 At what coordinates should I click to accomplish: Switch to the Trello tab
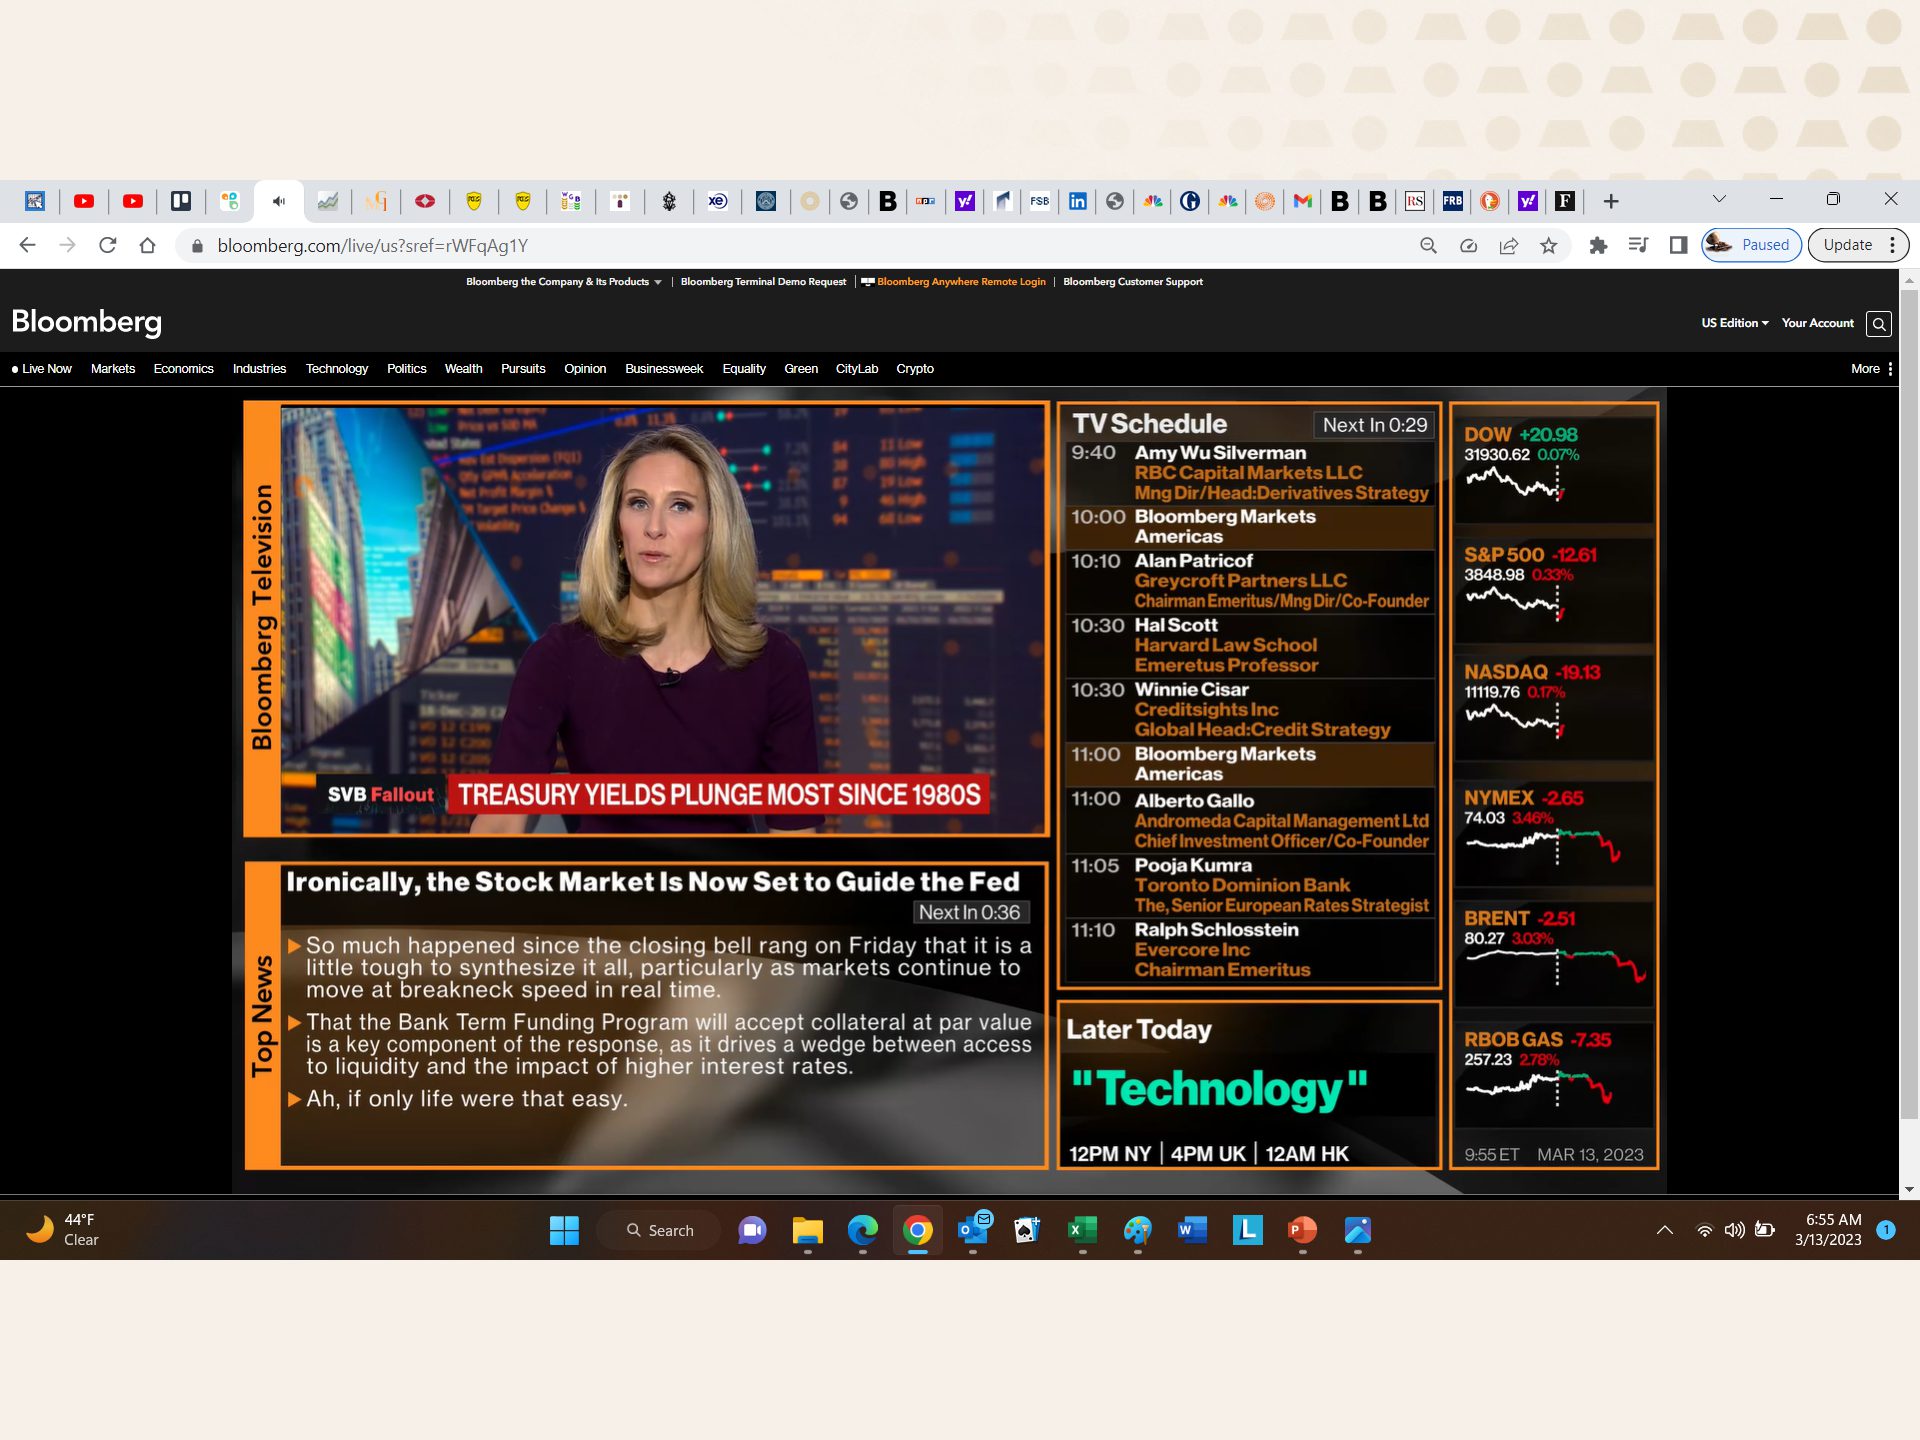pos(181,201)
